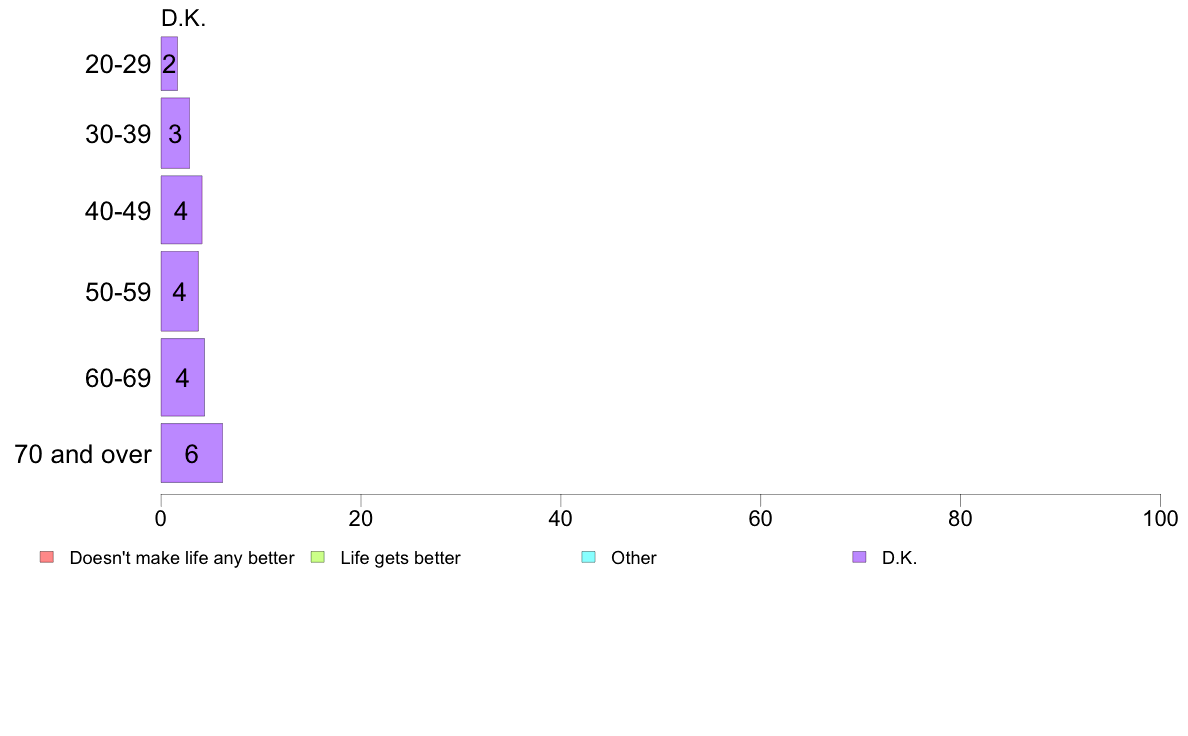
Task: Click the 'Other' legend text
Action: (633, 558)
